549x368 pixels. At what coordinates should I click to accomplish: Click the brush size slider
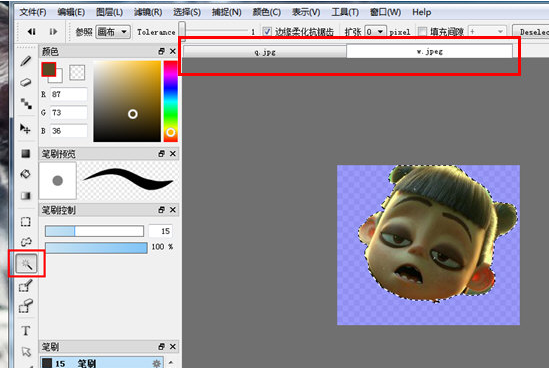94,231
